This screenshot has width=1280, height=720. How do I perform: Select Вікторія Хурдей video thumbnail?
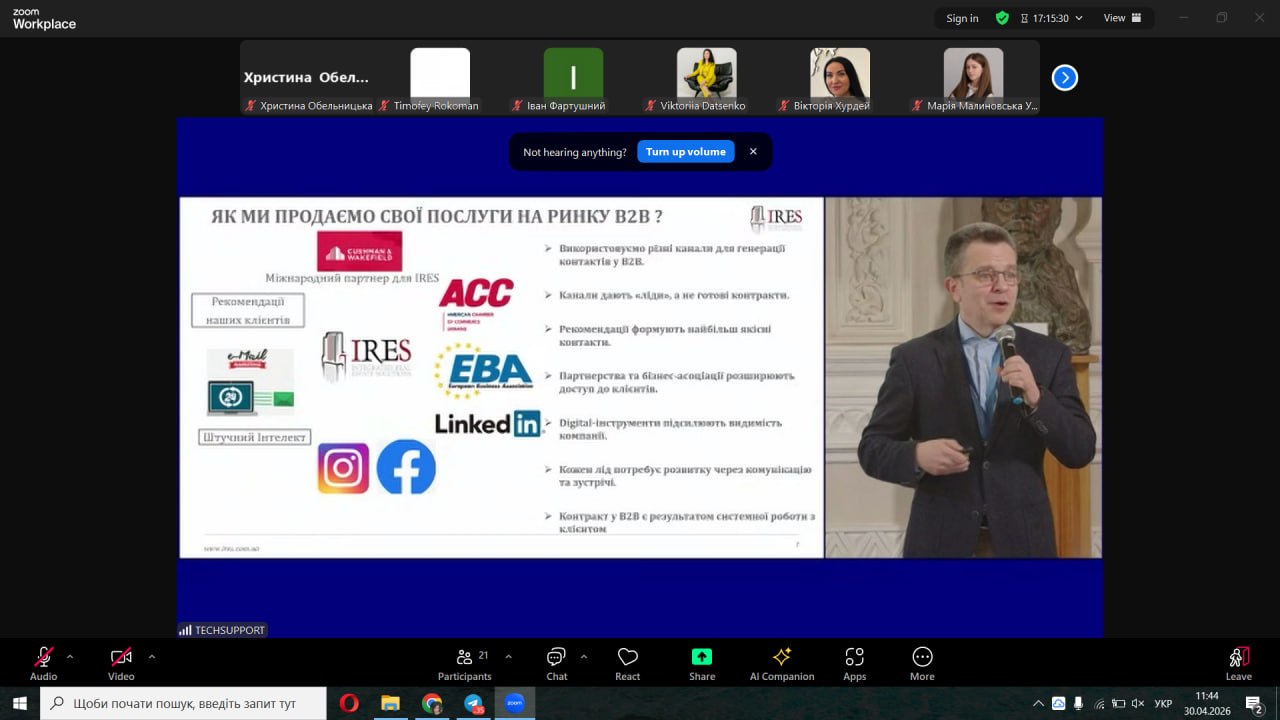tap(840, 78)
